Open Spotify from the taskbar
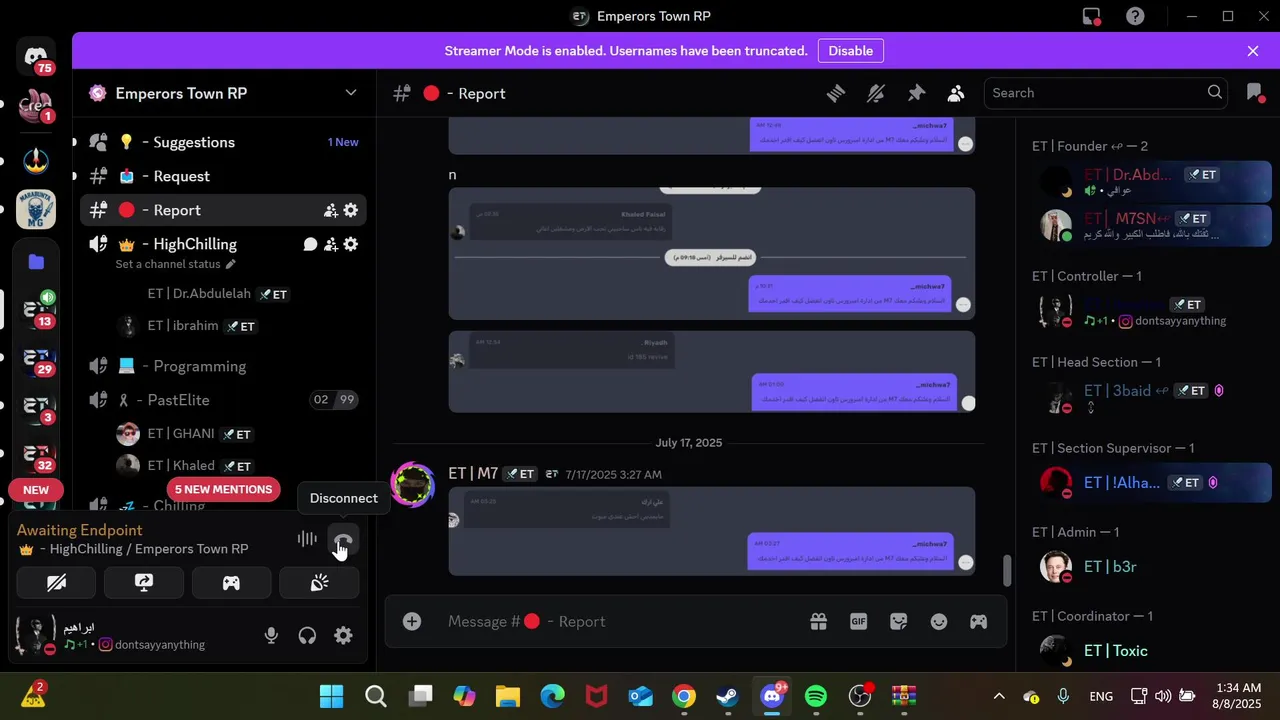This screenshot has width=1280, height=720. click(x=816, y=696)
